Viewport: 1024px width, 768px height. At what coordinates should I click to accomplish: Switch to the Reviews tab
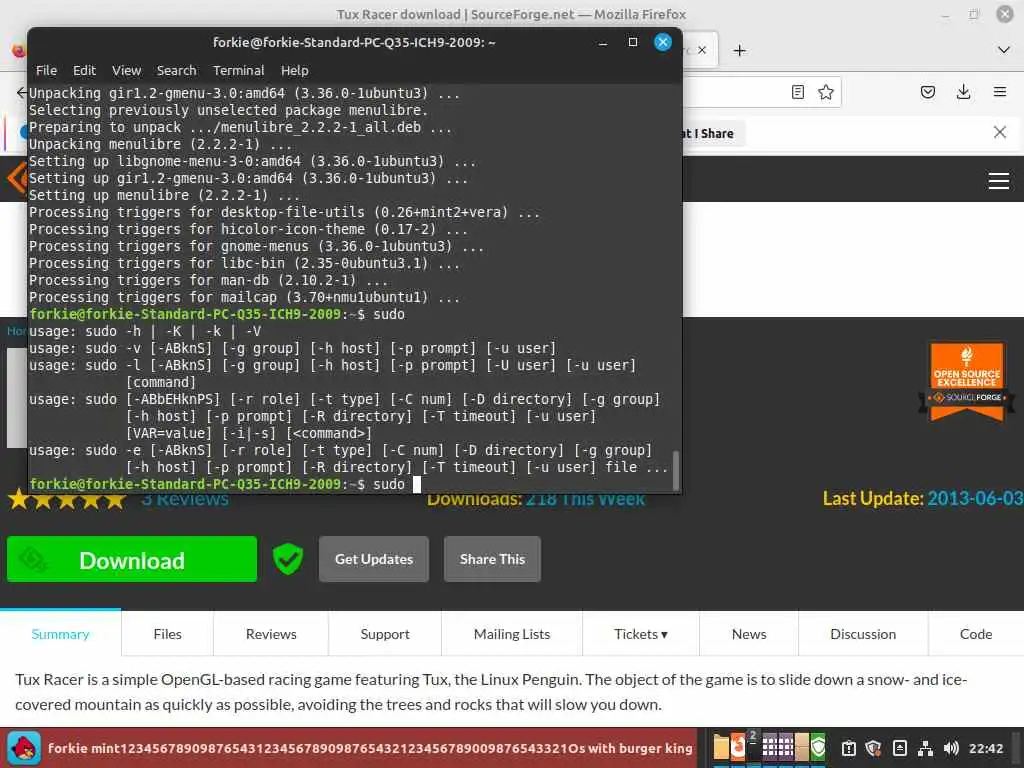[x=271, y=634]
